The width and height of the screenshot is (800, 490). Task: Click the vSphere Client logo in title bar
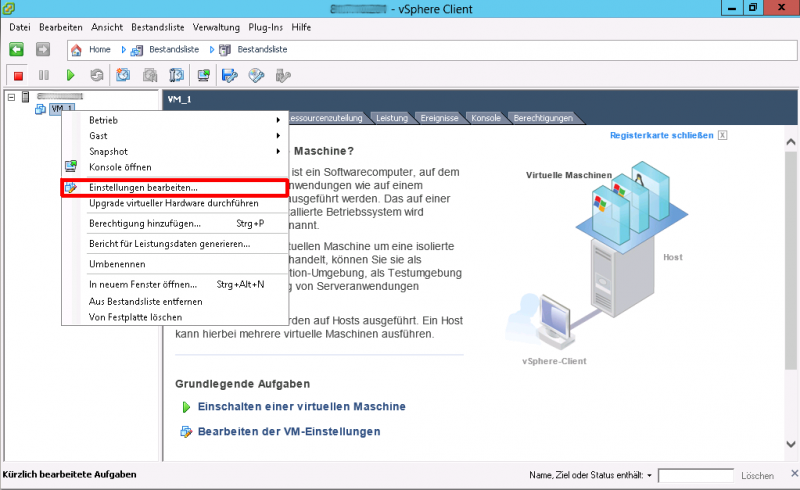(9, 8)
